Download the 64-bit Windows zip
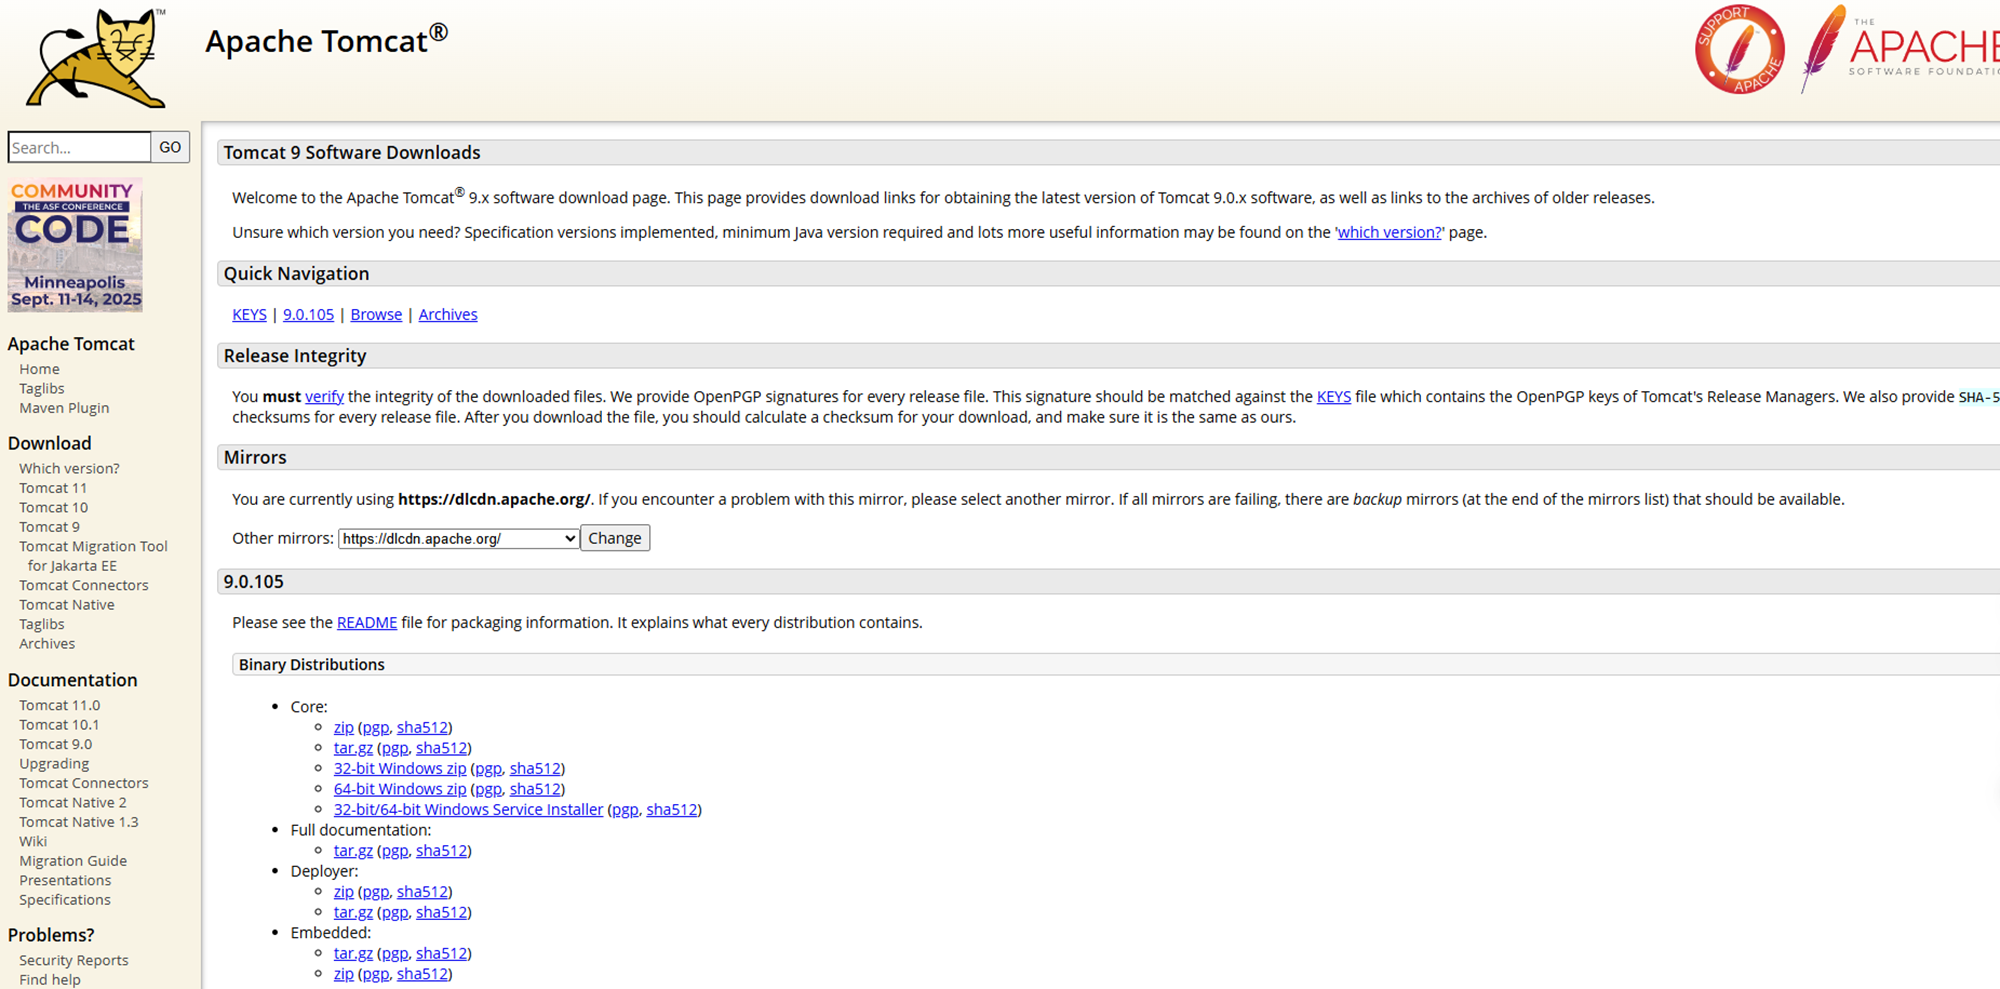 coord(400,789)
